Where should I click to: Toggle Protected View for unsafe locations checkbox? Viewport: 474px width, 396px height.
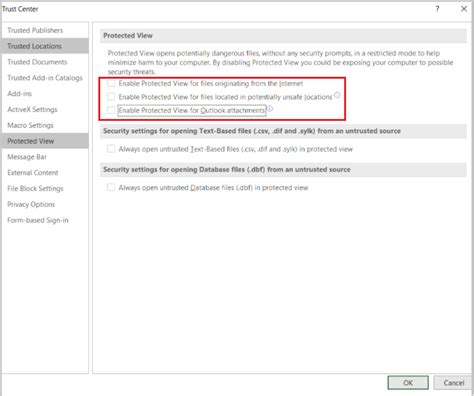[x=111, y=97]
